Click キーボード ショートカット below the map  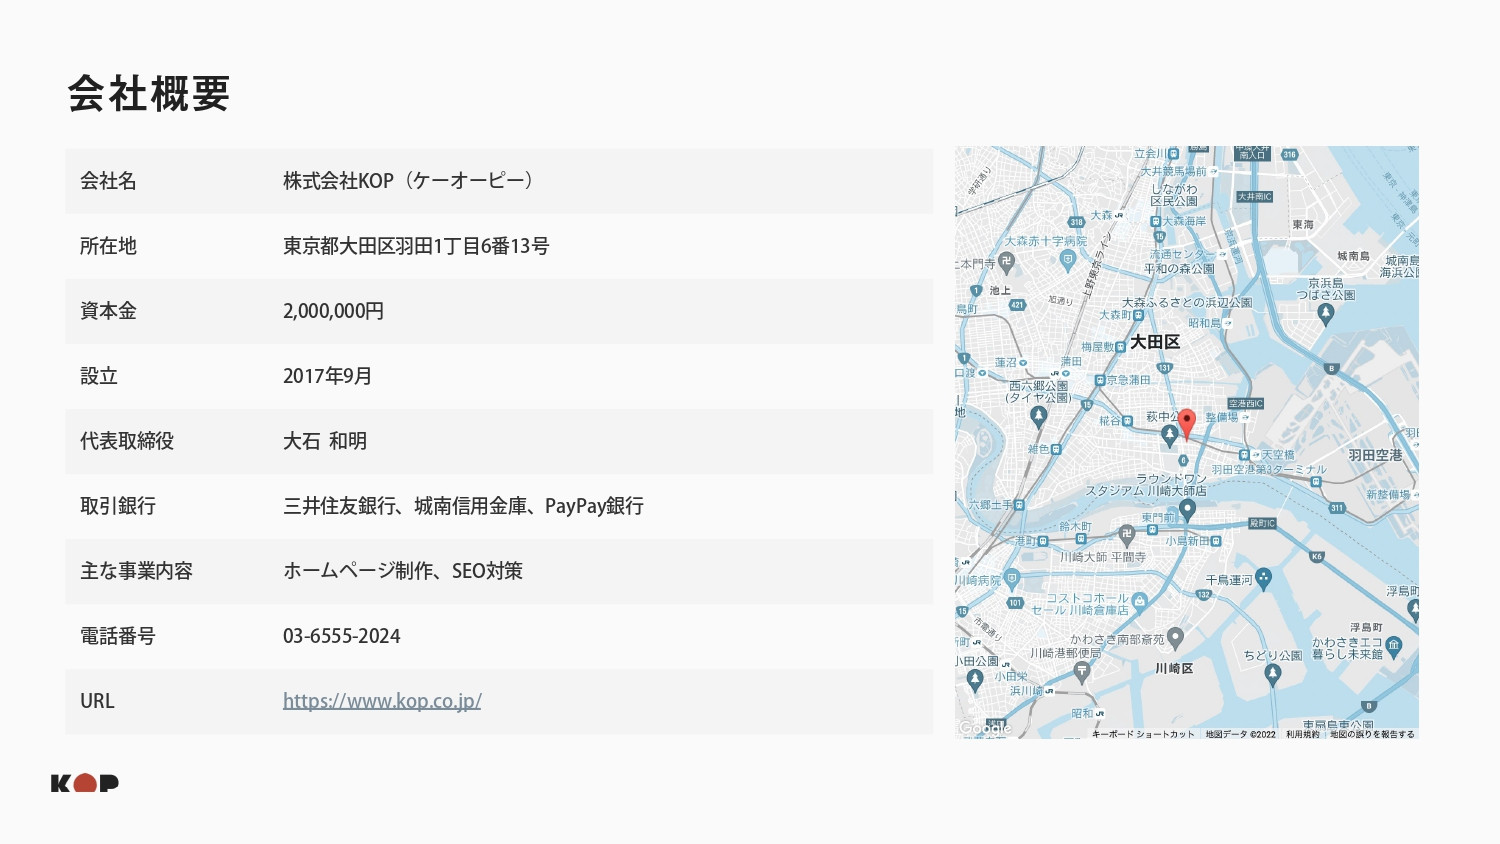1141,734
